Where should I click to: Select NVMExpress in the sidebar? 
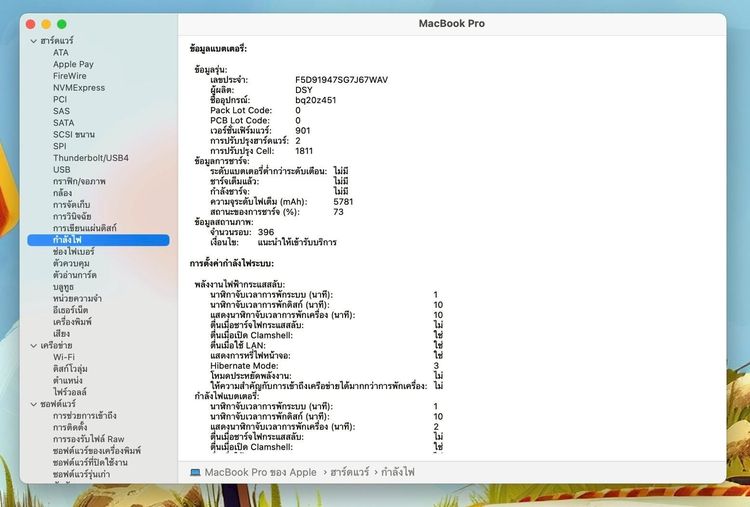pos(79,88)
